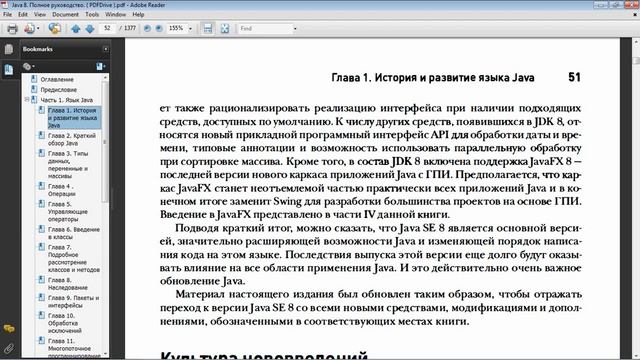Open bookmark Глава 8. Наследование
This screenshot has width=640, height=360.
pos(68,284)
